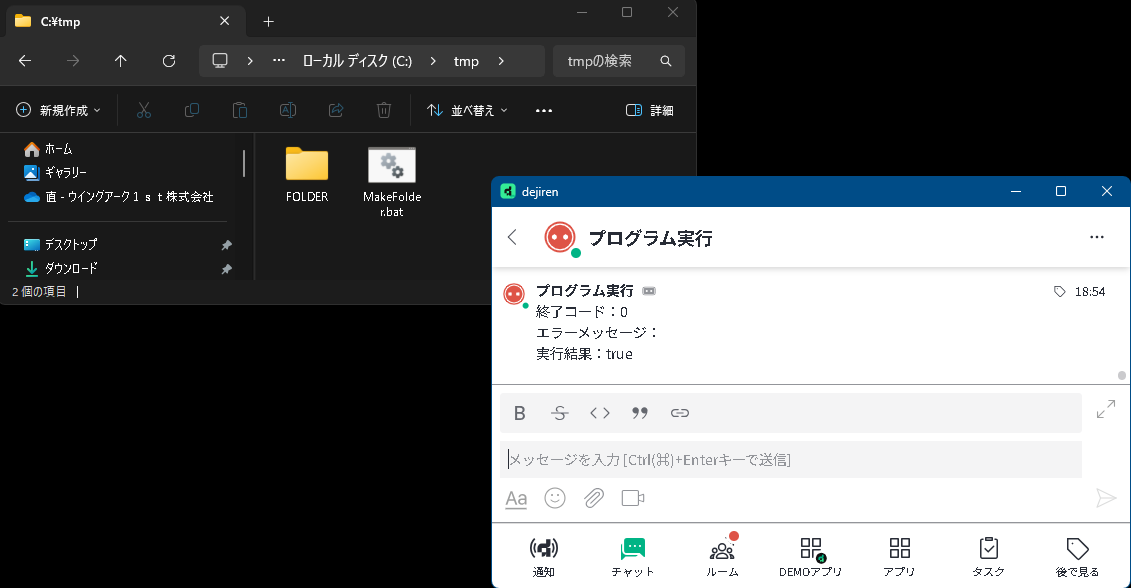Insert a hyperlink in message
Image resolution: width=1131 pixels, height=588 pixels.
[680, 413]
